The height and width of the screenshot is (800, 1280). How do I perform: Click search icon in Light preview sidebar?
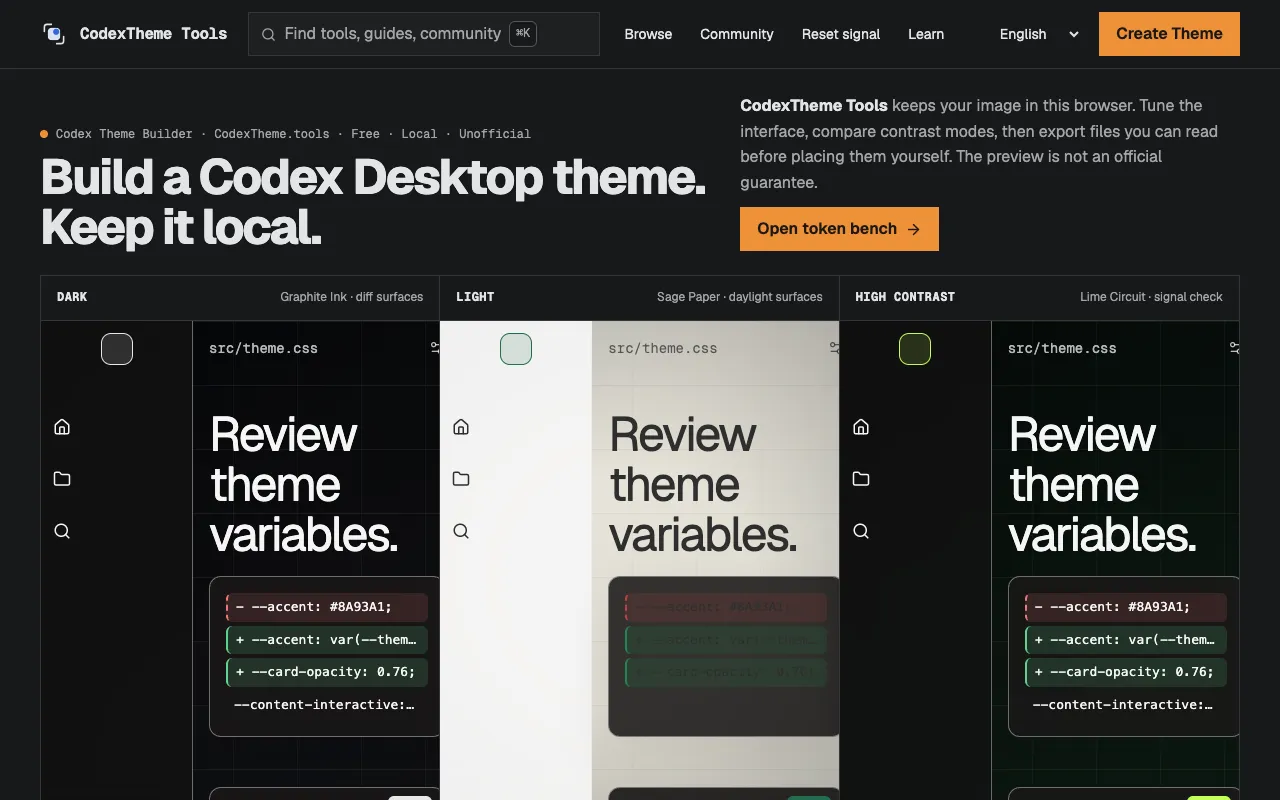click(x=461, y=531)
